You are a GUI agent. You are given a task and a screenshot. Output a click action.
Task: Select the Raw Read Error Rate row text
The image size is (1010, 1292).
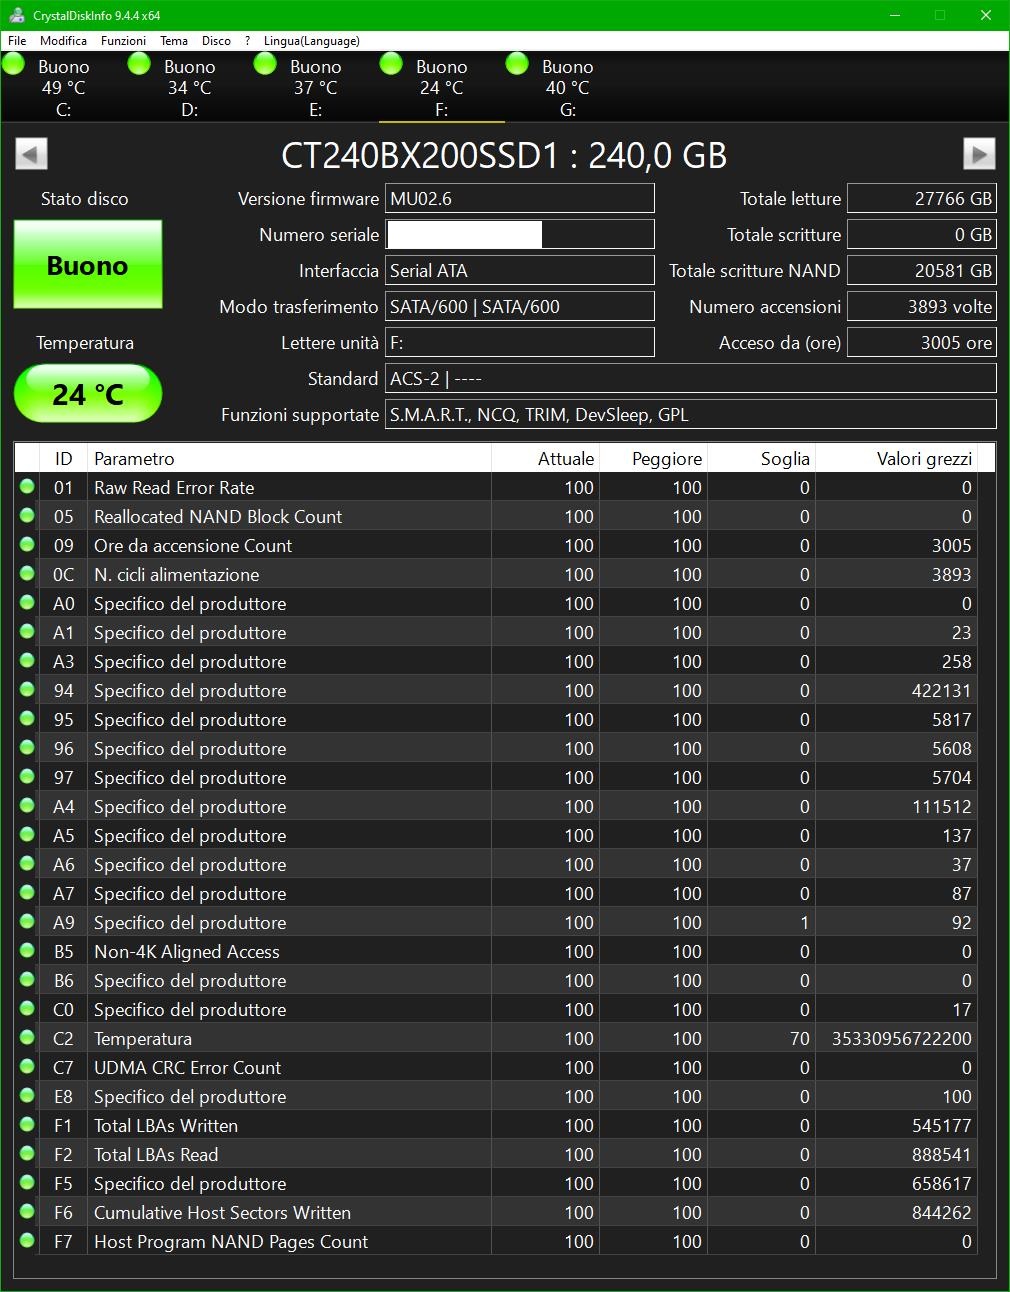[x=174, y=488]
